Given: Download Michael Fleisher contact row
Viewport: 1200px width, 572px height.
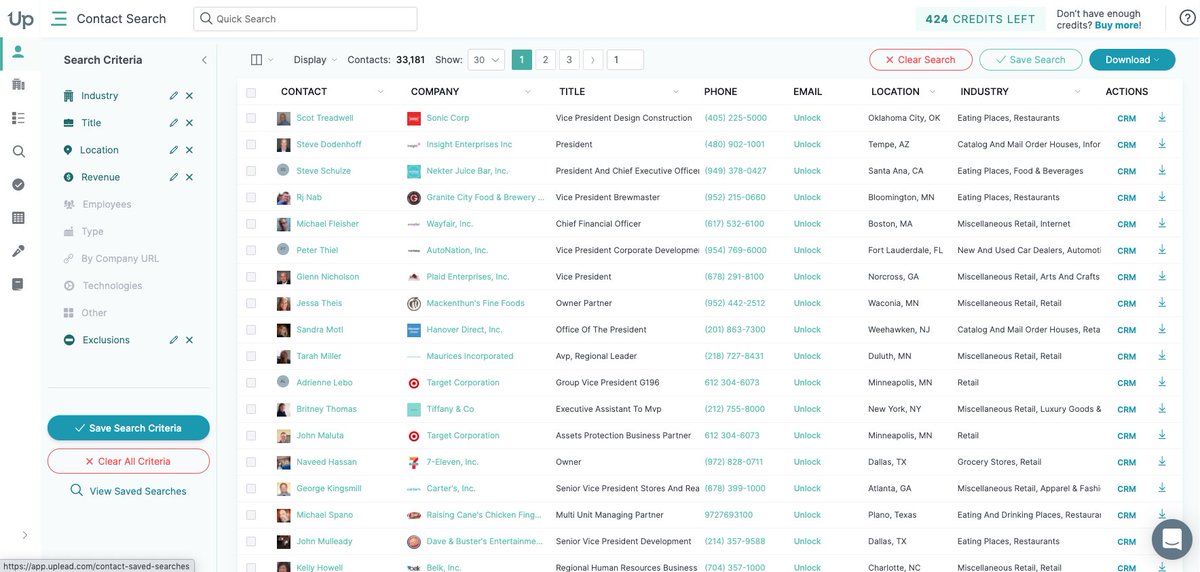Looking at the screenshot, I should click(1162, 223).
